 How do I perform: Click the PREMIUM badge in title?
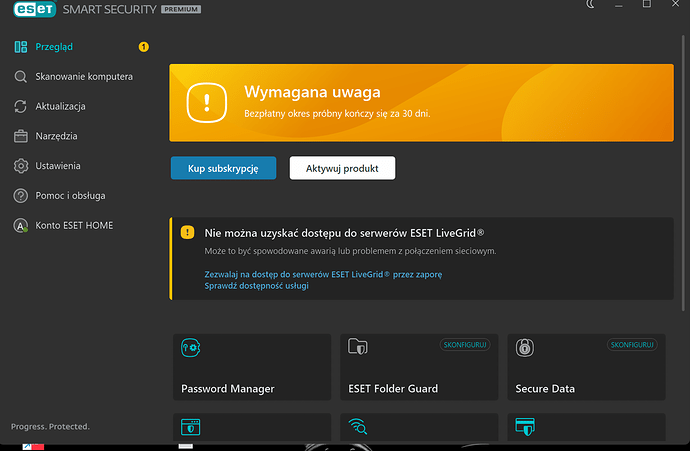(x=181, y=9)
